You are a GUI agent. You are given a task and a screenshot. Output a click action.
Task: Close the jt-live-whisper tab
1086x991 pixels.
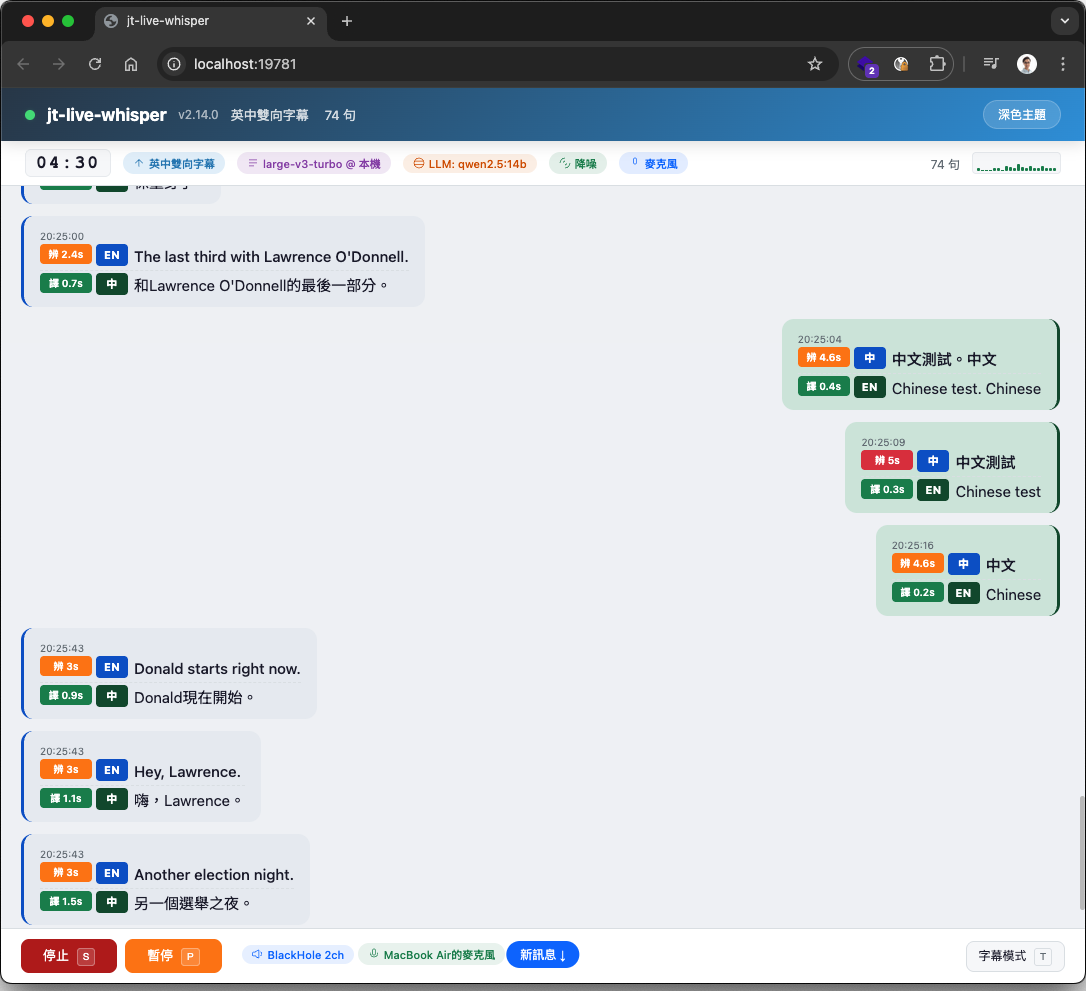point(311,21)
